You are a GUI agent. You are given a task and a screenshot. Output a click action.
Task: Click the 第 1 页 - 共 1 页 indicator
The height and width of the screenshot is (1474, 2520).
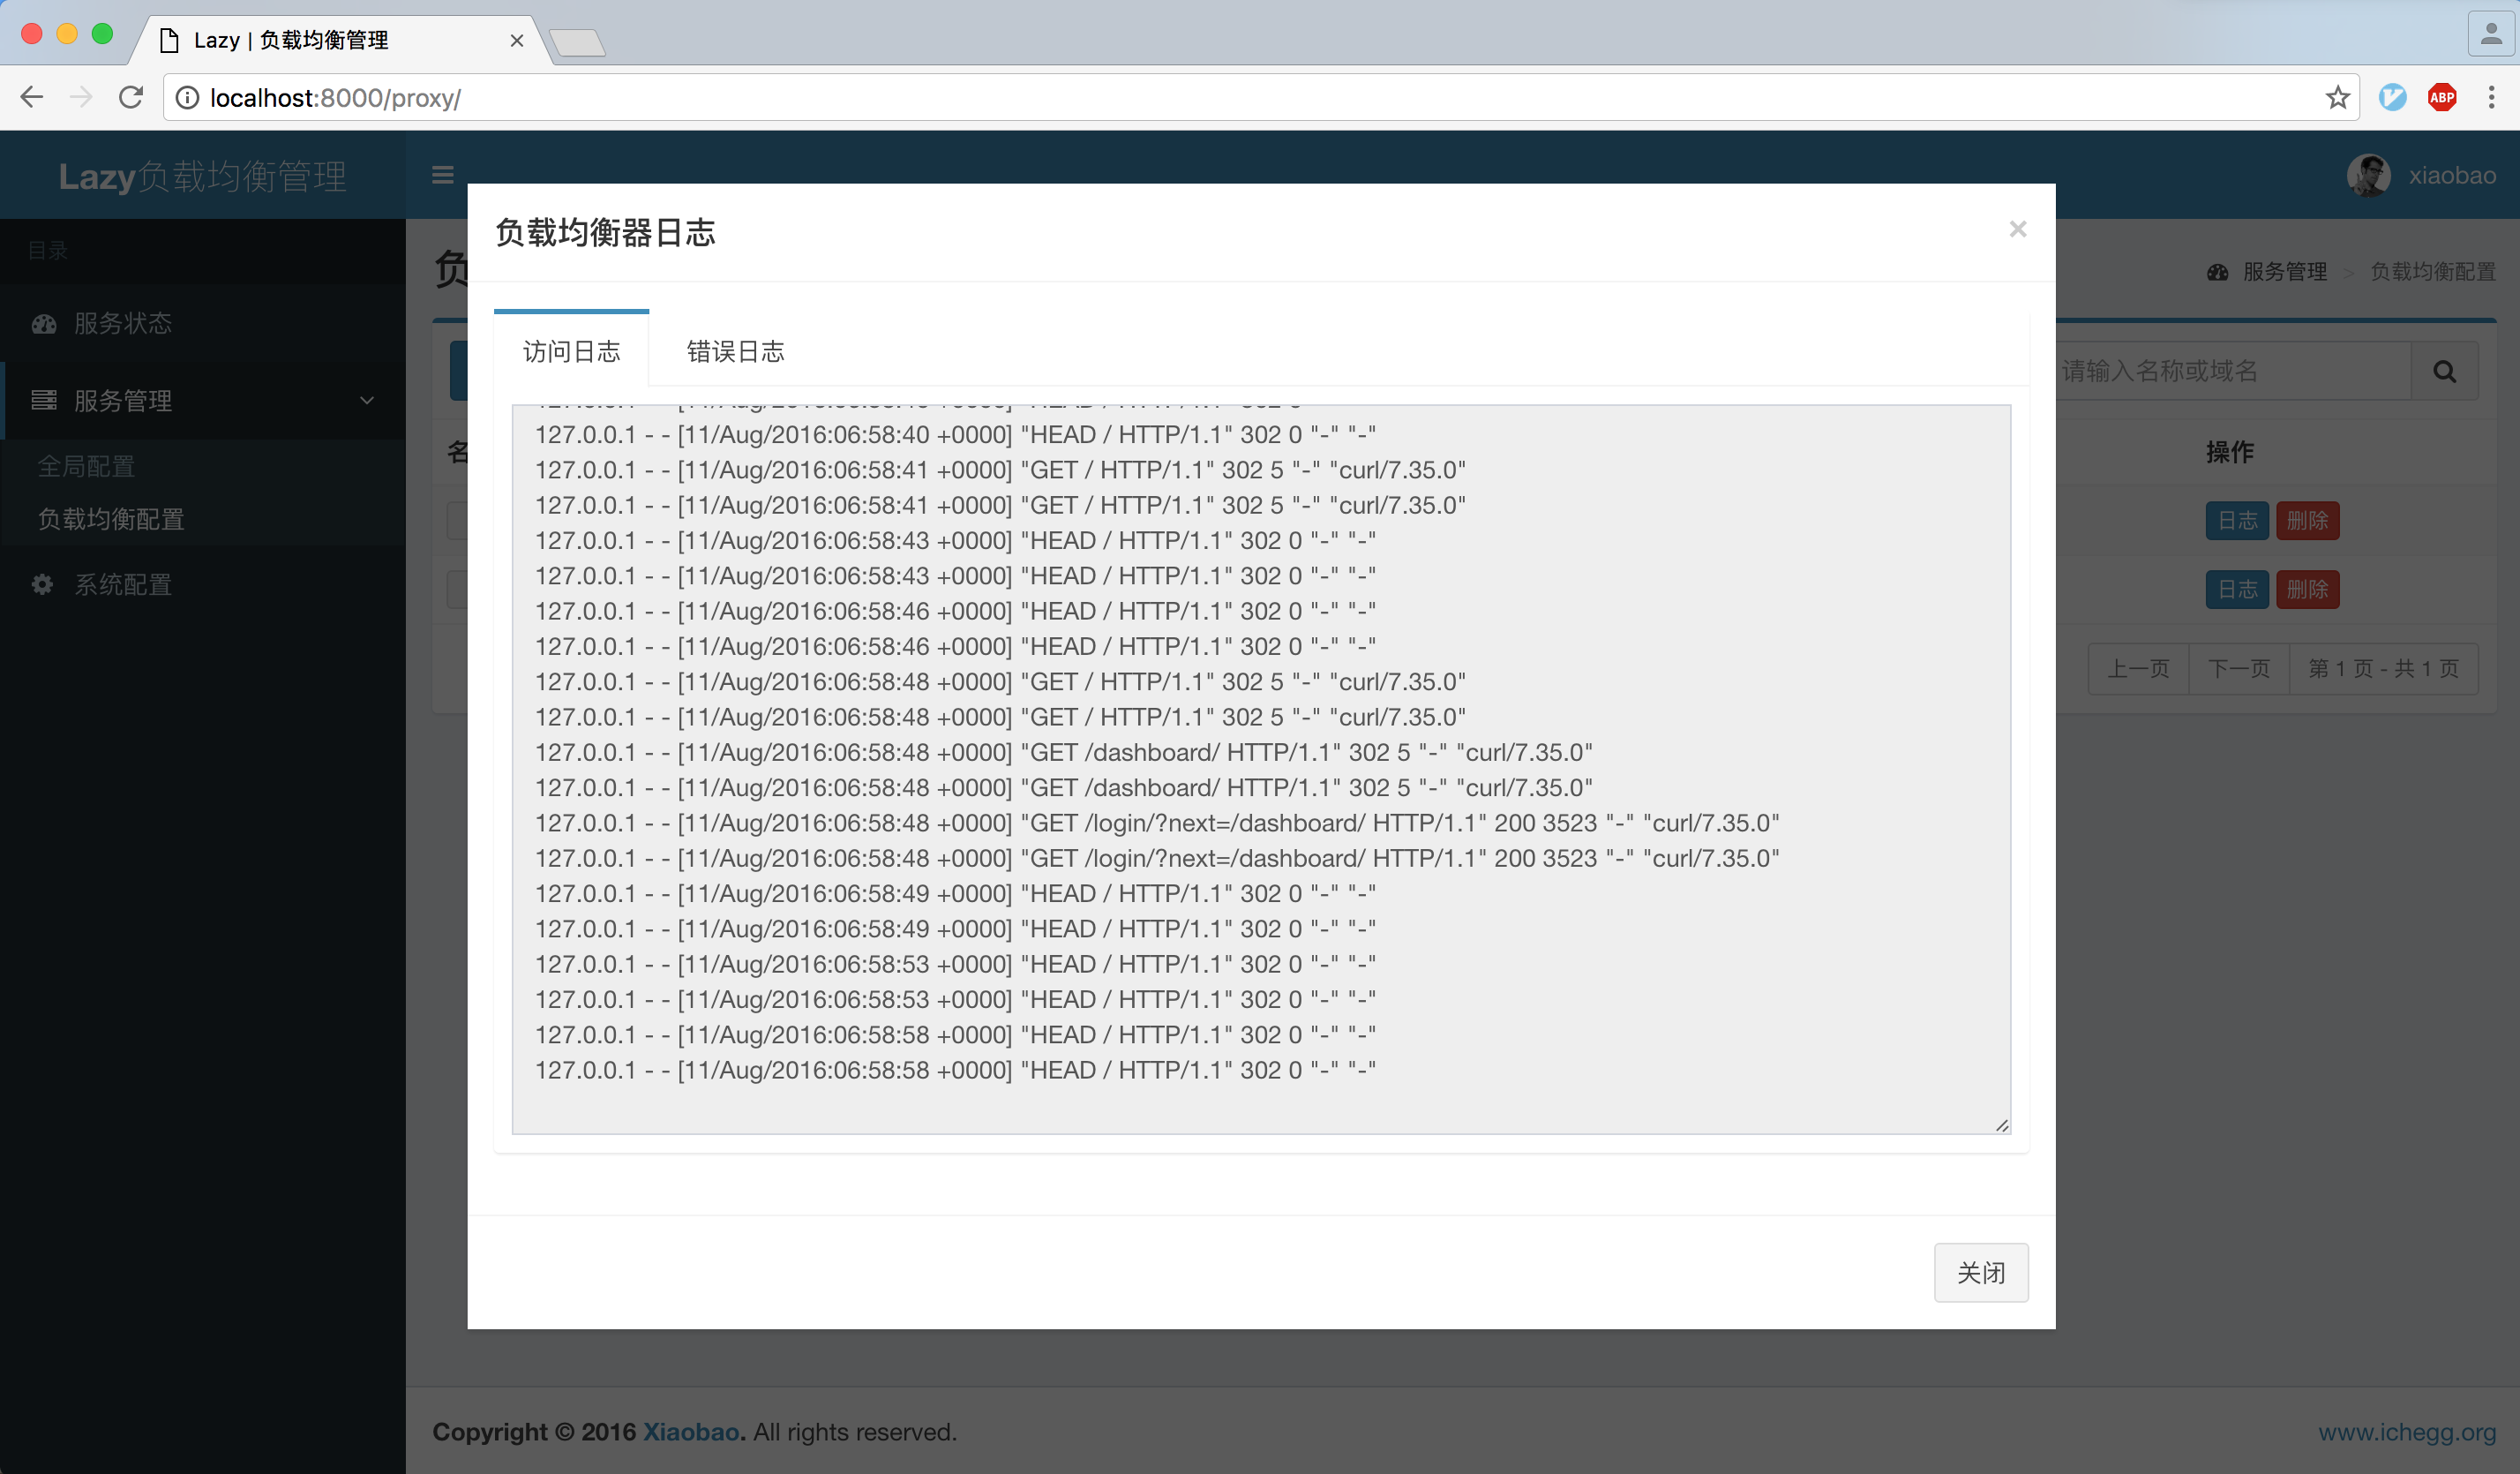2383,668
